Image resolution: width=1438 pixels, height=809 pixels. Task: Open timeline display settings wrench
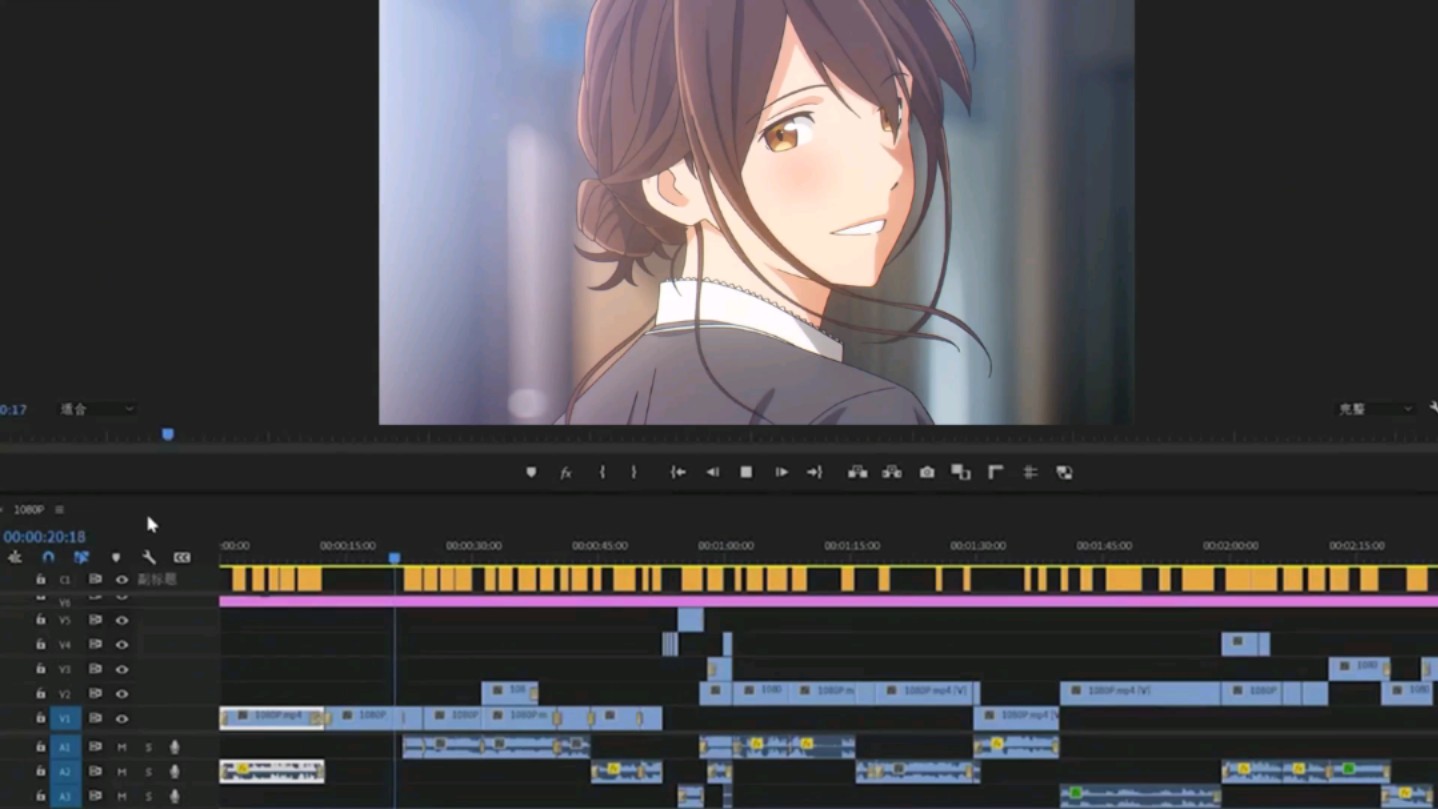pos(149,557)
